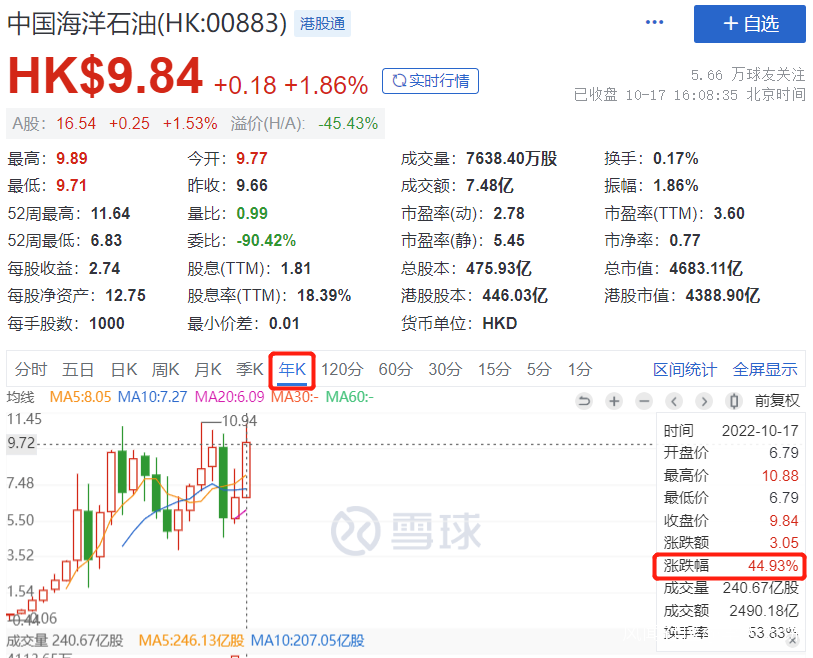Open the 全屏显示 fullscreen link
The height and width of the screenshot is (658, 813).
765,370
